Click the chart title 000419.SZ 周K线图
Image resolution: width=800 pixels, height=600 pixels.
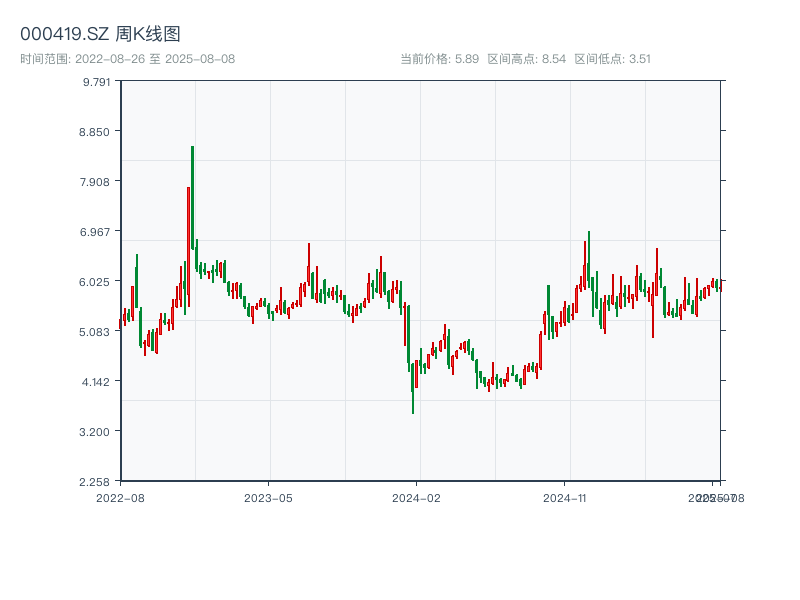tap(101, 34)
